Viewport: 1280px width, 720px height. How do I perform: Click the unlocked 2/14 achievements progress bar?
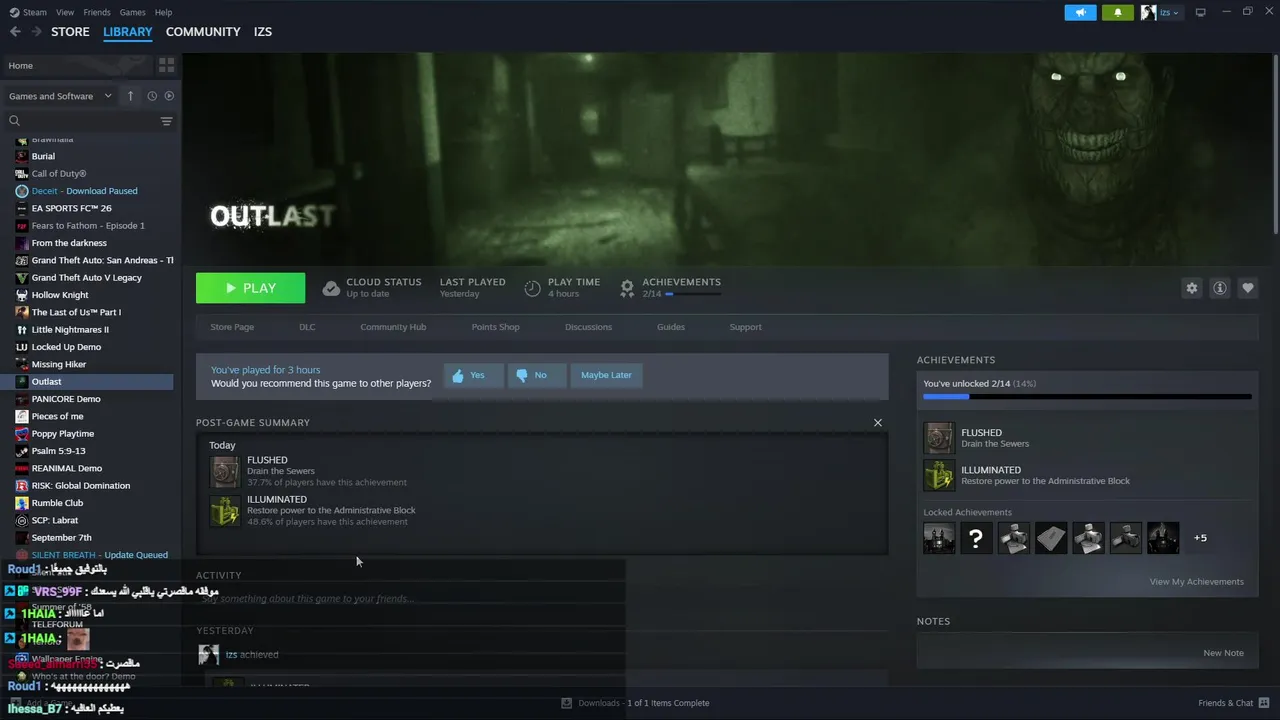point(1087,397)
